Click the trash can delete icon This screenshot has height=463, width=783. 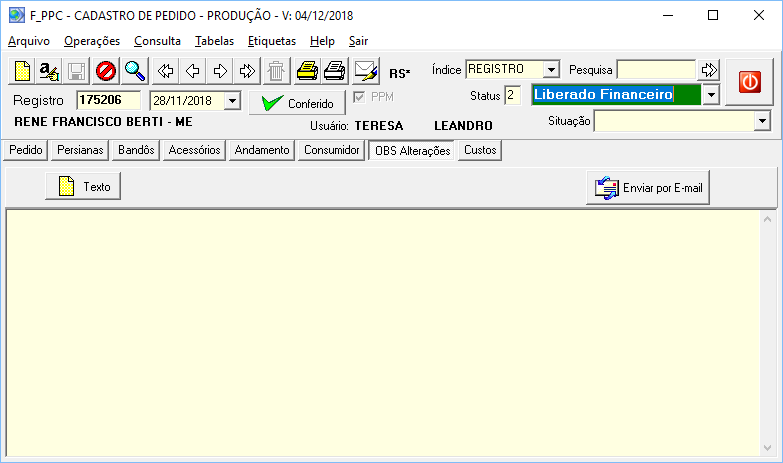pos(276,71)
